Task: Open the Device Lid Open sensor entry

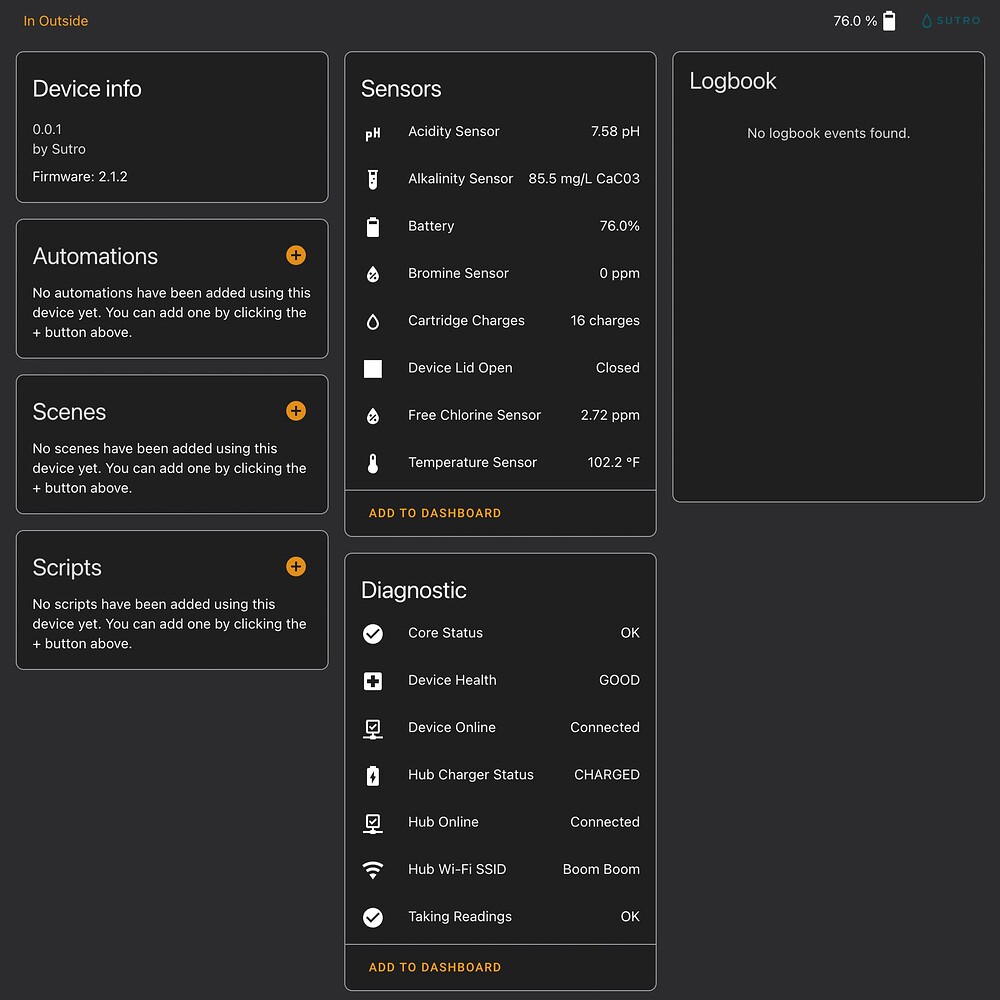Action: [500, 368]
